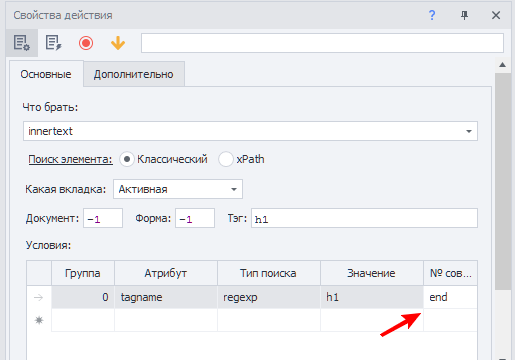Screen dimensions: 515x360
Task: Click the vertical scrollbar thumb
Action: pos(503,182)
